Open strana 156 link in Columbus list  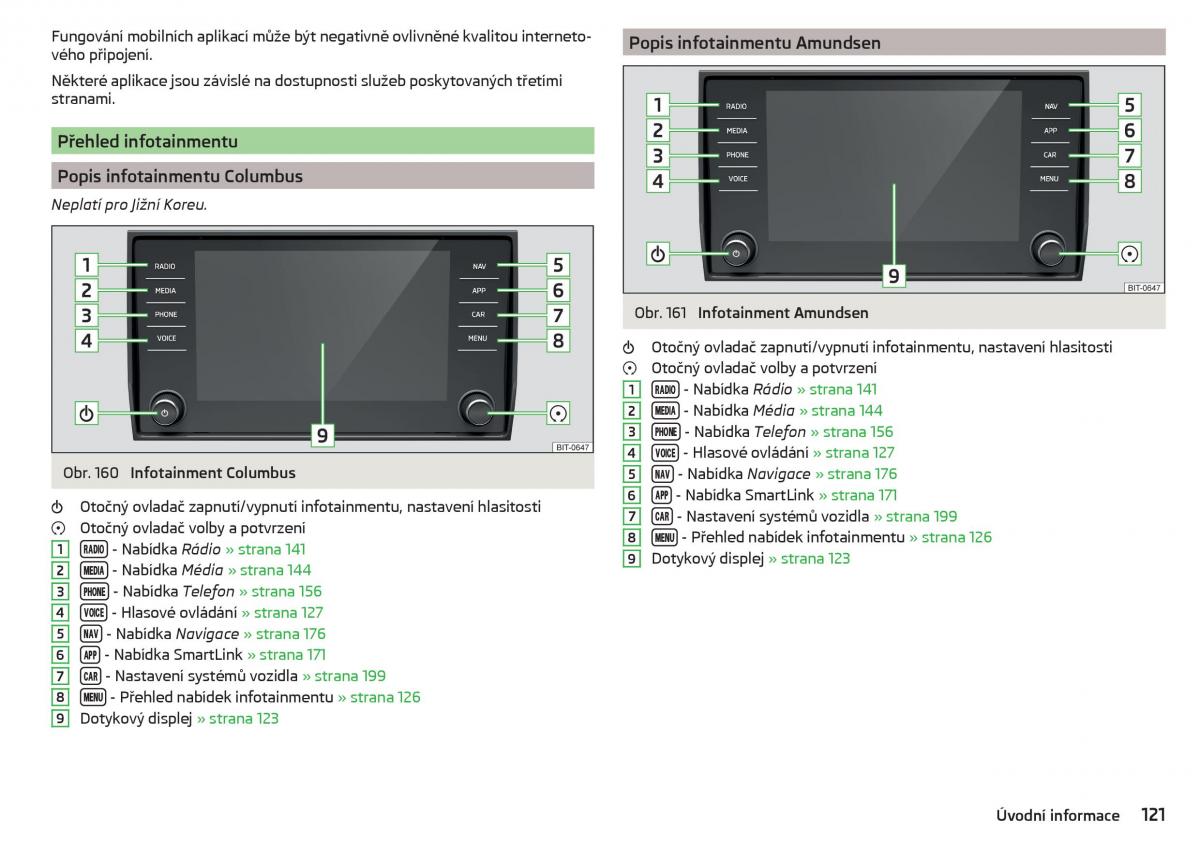[280, 591]
